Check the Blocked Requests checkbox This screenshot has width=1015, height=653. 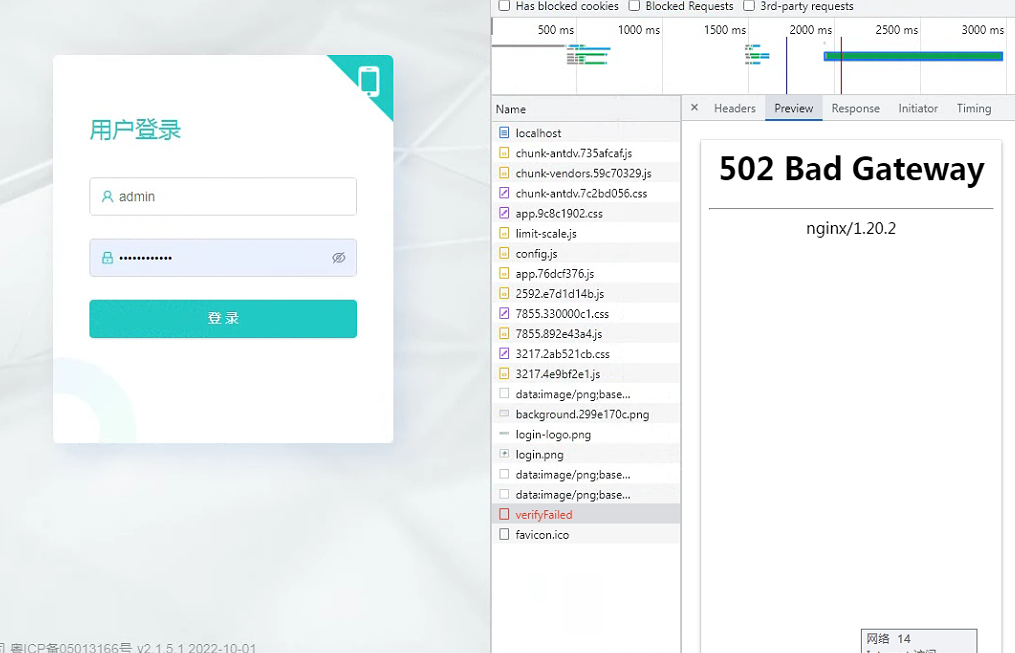click(x=634, y=6)
